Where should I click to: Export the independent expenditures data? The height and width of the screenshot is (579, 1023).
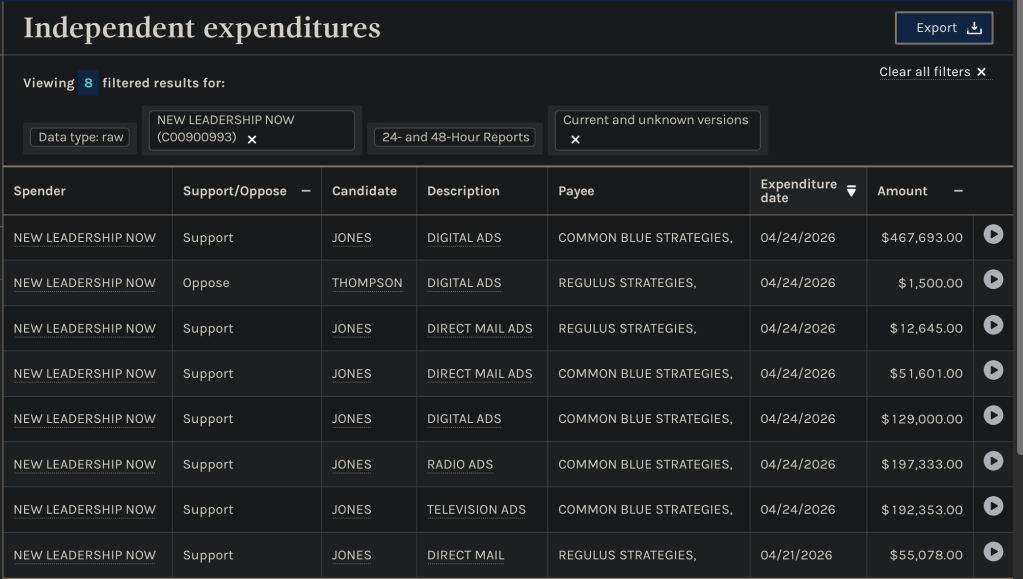943,28
